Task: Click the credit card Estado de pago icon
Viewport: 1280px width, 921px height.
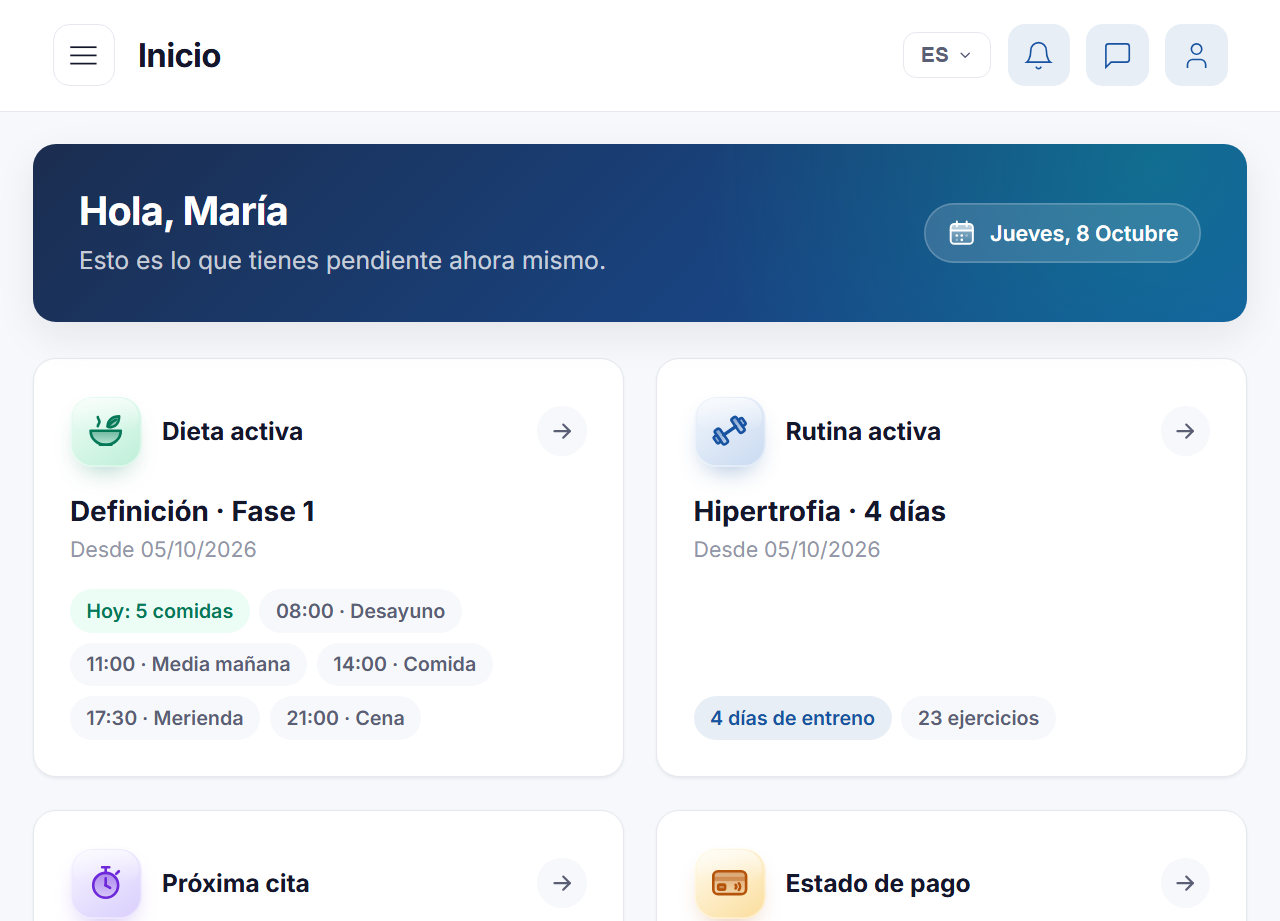Action: point(730,883)
